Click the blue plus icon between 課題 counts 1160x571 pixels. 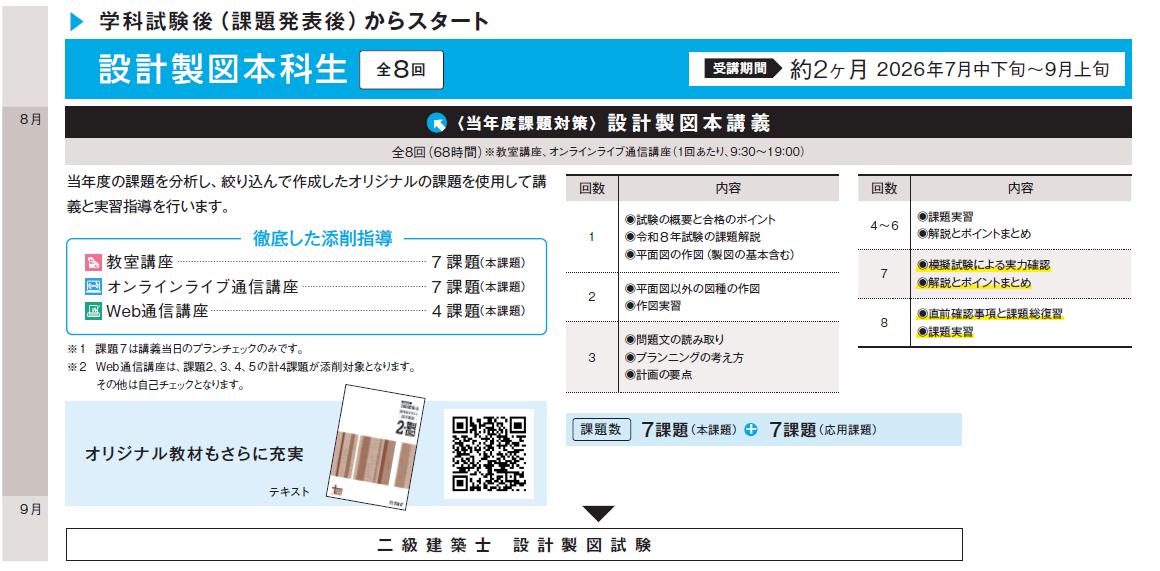751,430
